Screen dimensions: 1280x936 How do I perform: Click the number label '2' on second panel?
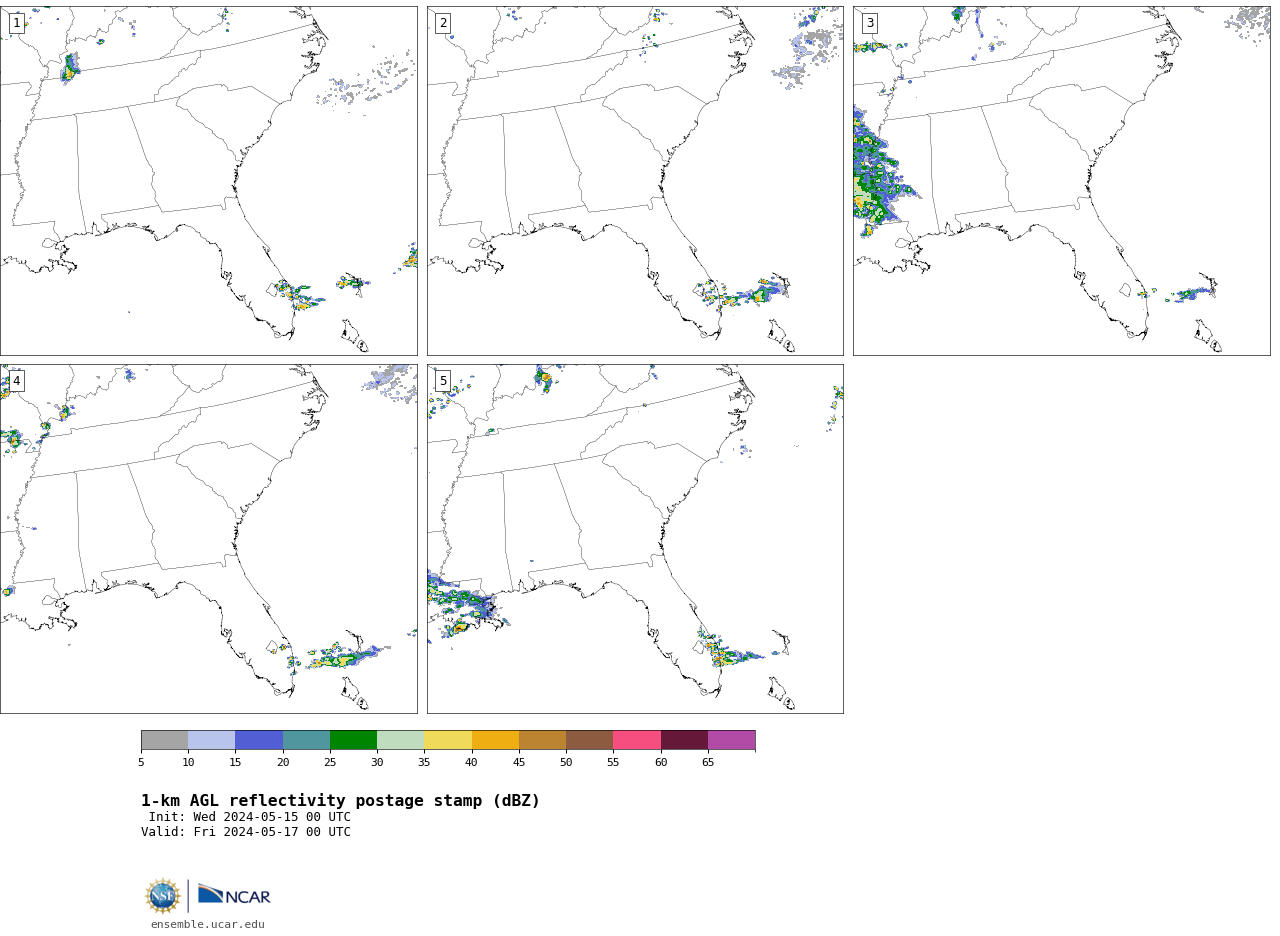coord(443,23)
